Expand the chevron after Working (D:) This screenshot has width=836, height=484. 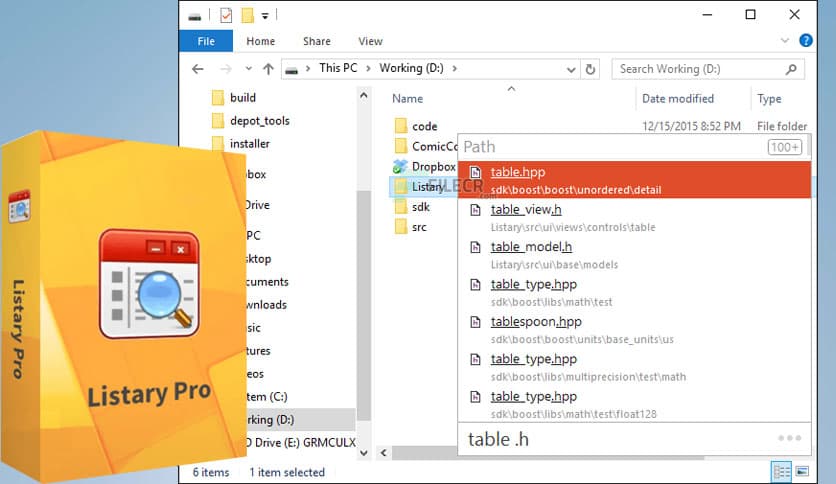pyautogui.click(x=454, y=69)
